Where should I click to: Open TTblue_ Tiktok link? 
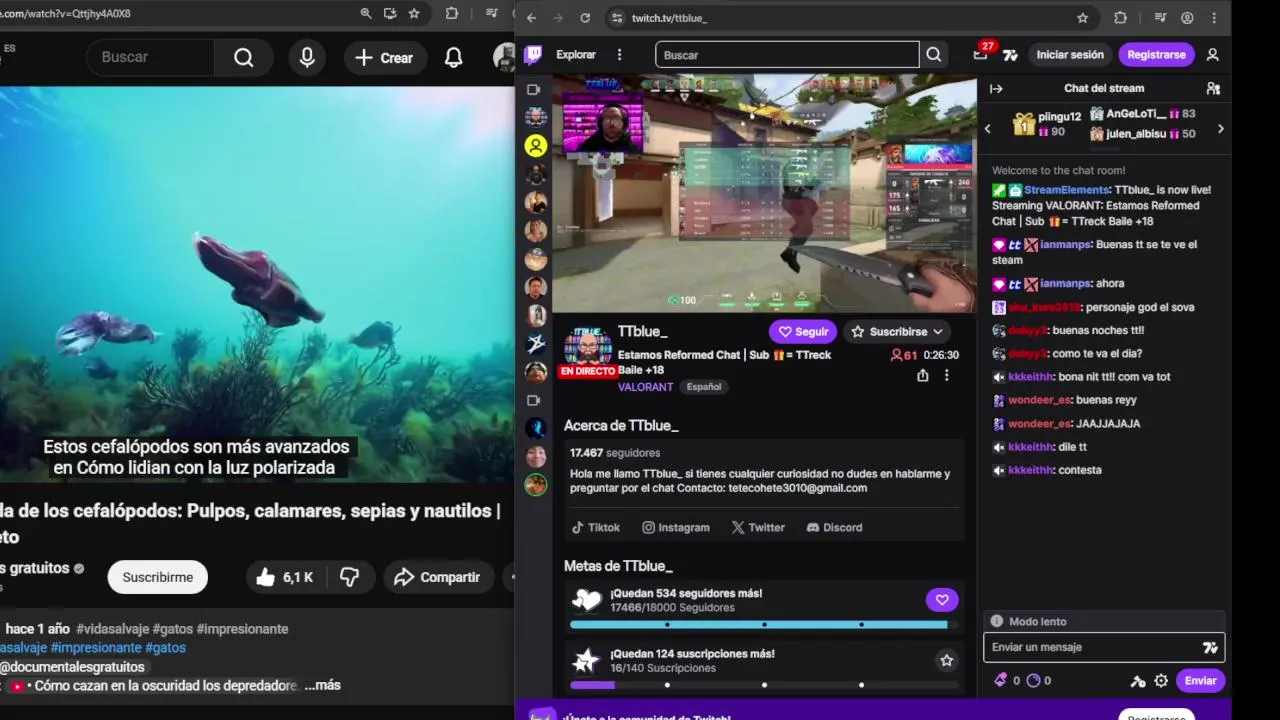(595, 527)
